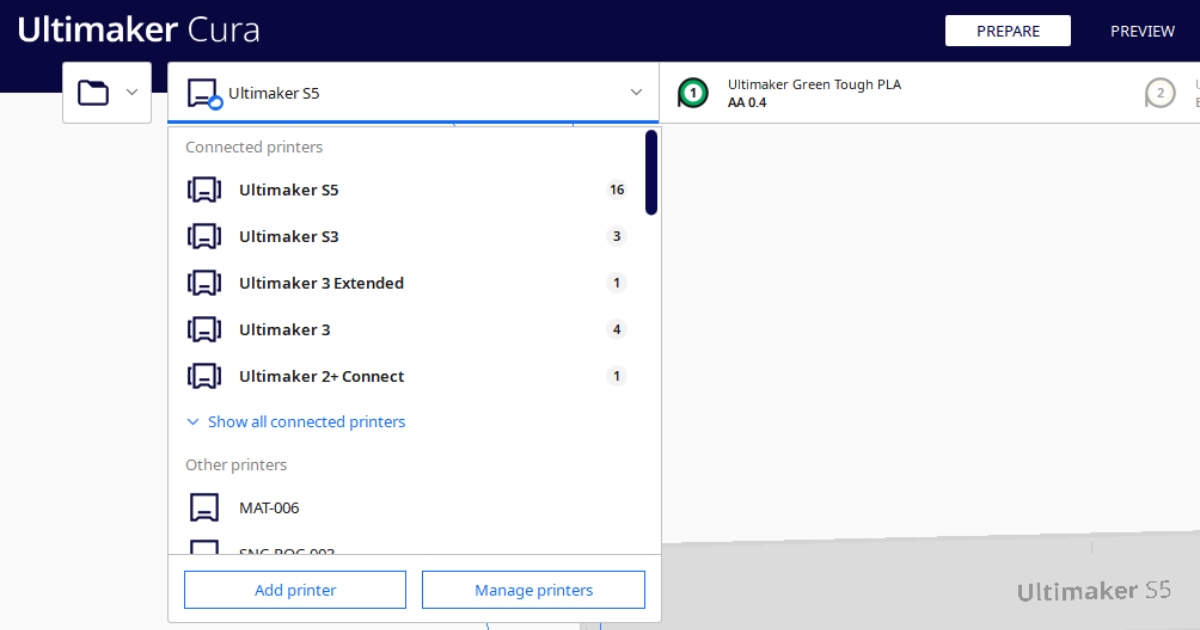Click the count badge 16 for Ultimaker S5

(617, 190)
